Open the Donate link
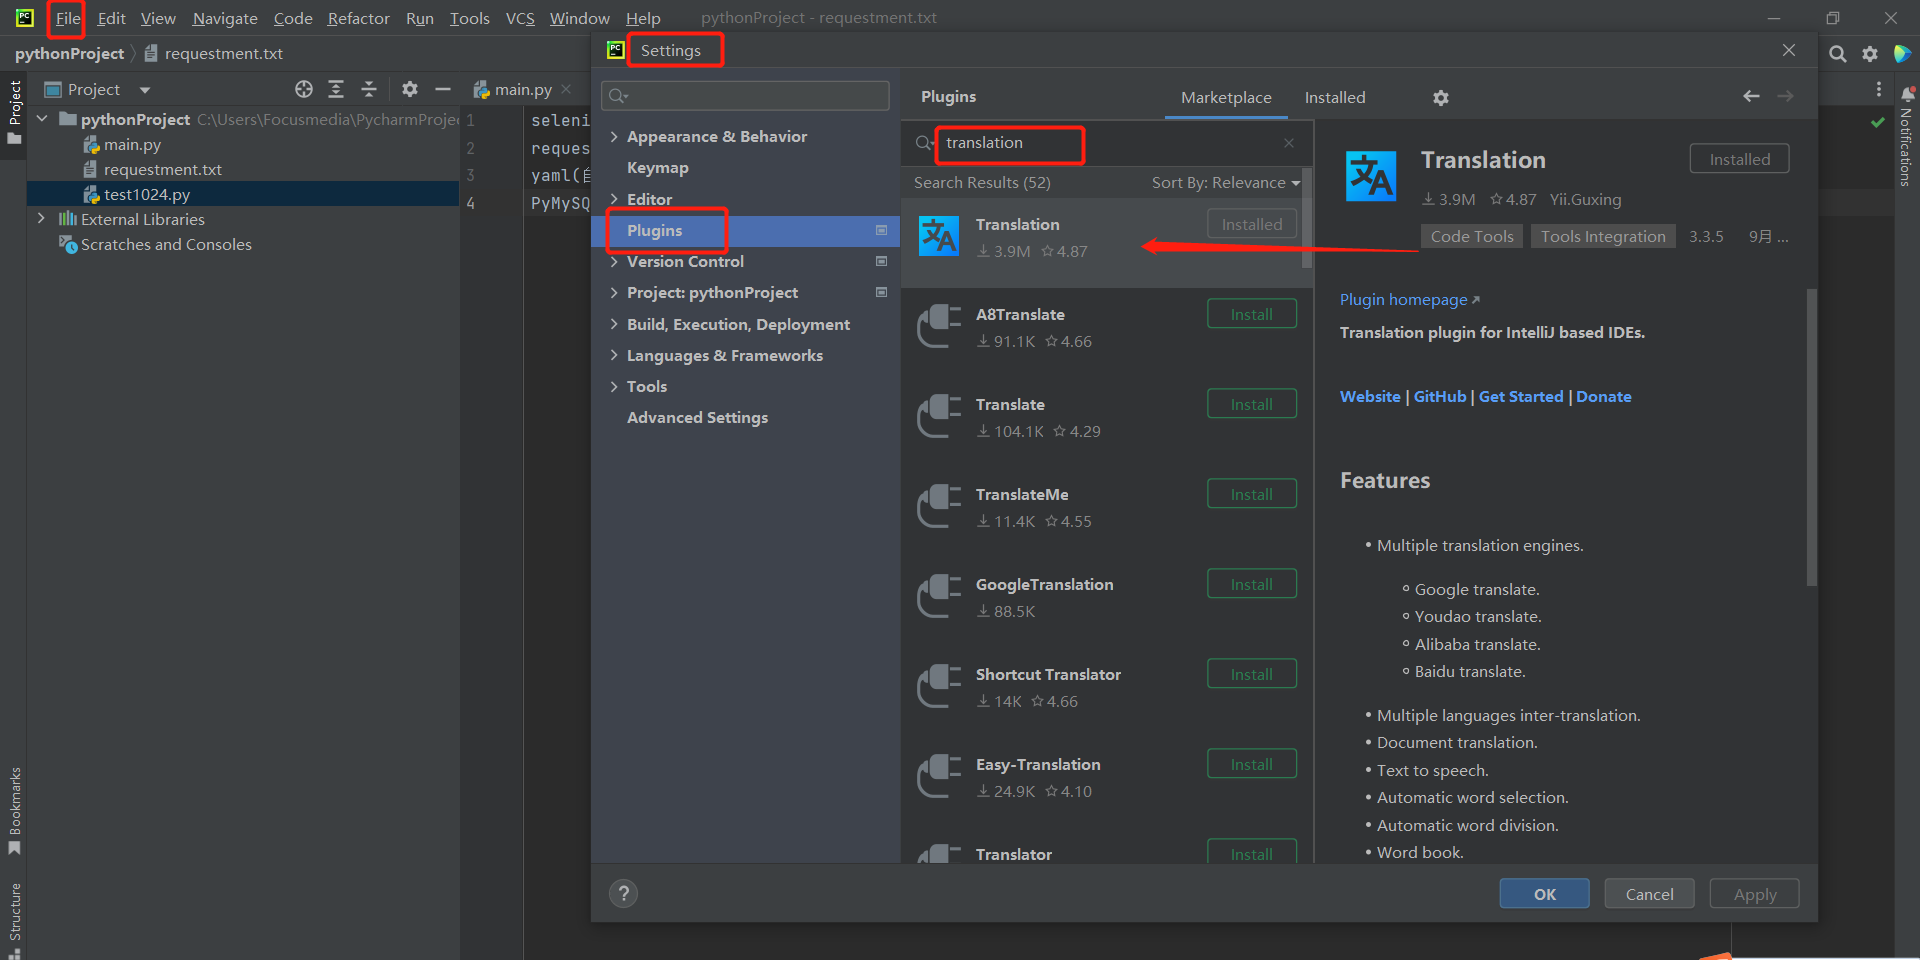 1604,397
